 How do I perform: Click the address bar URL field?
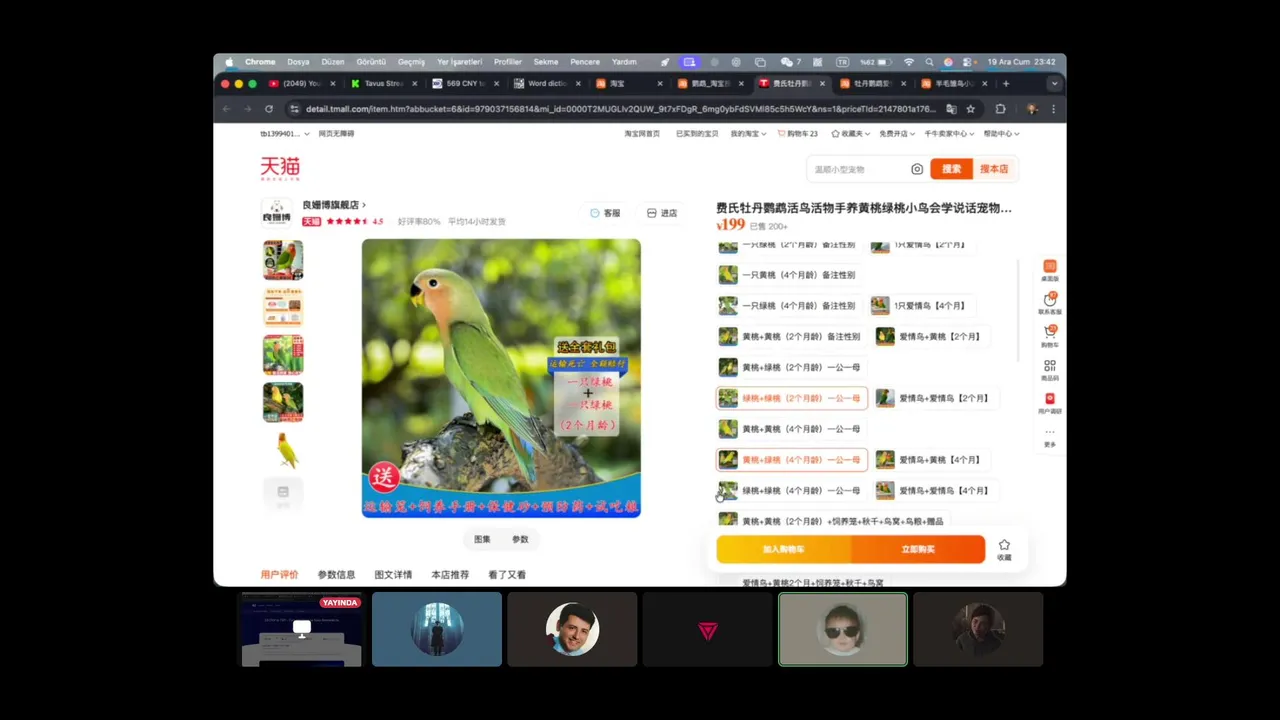point(620,109)
